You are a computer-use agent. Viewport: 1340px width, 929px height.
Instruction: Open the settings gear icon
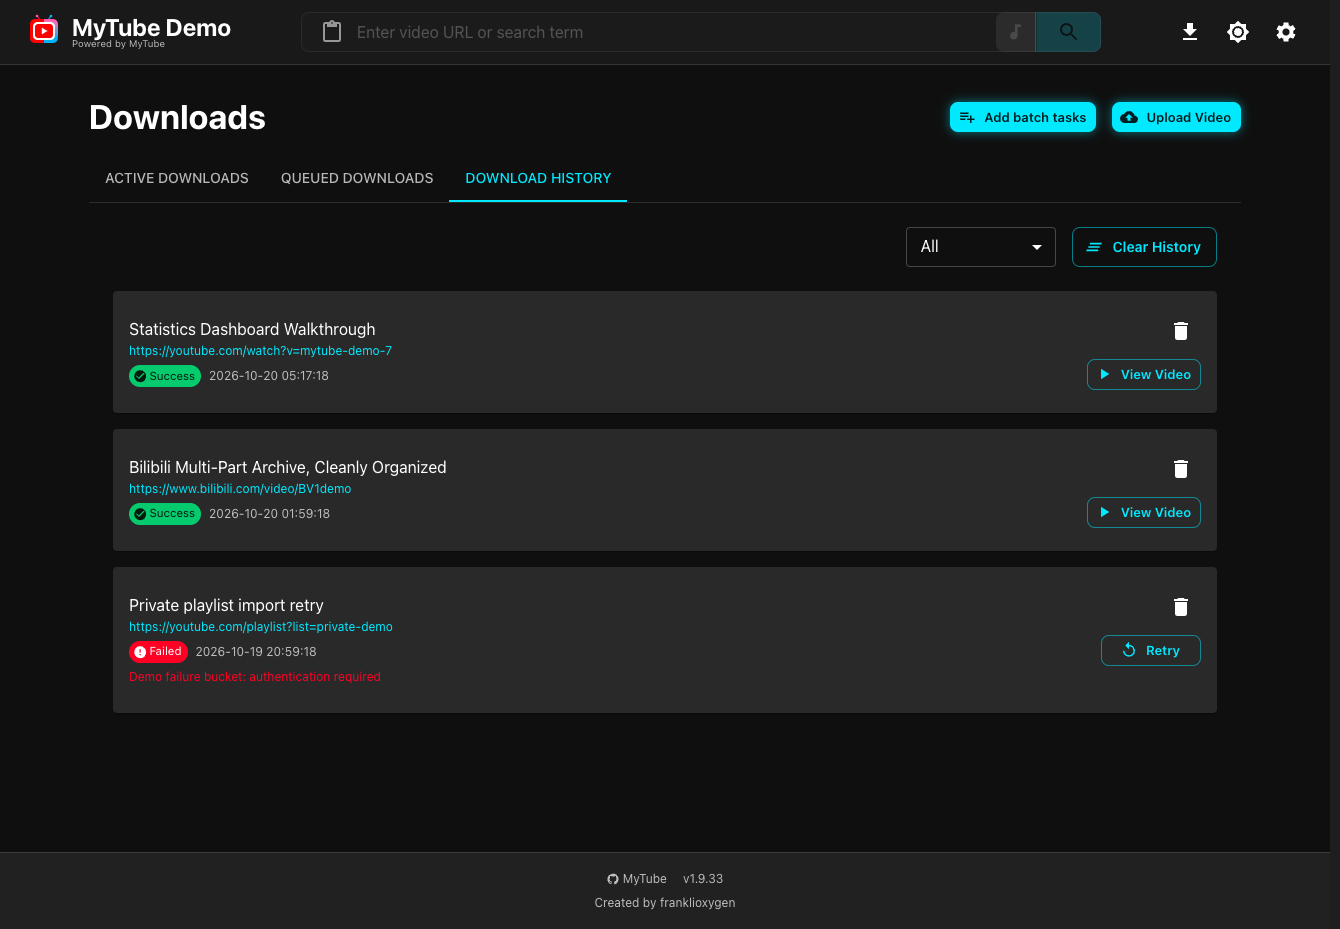(1286, 32)
